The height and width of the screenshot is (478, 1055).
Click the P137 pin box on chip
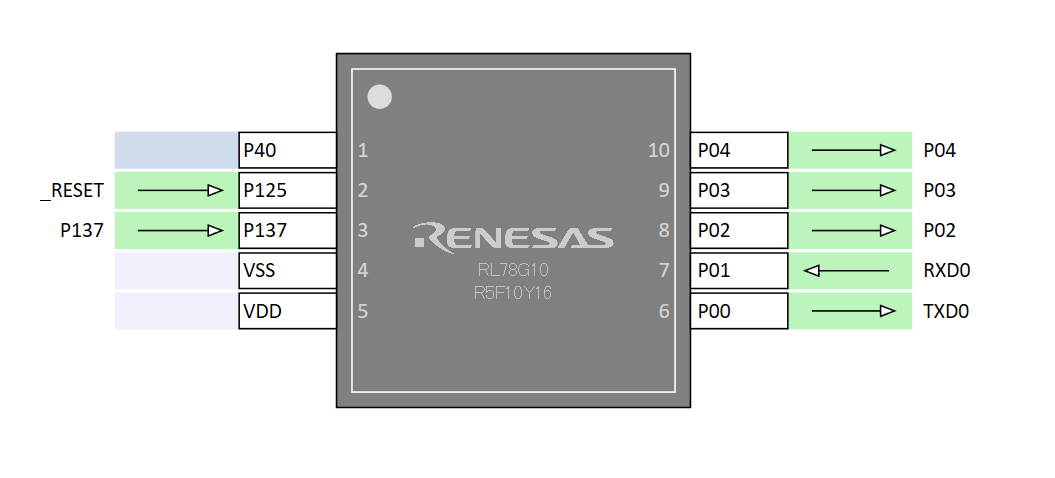(x=287, y=230)
